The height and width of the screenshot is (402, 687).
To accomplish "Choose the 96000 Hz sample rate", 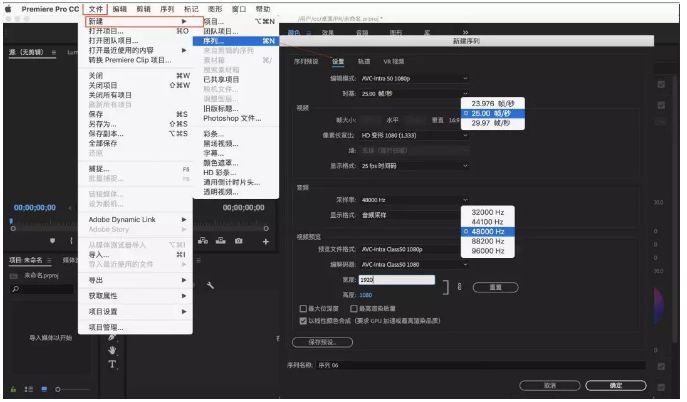I will click(488, 251).
